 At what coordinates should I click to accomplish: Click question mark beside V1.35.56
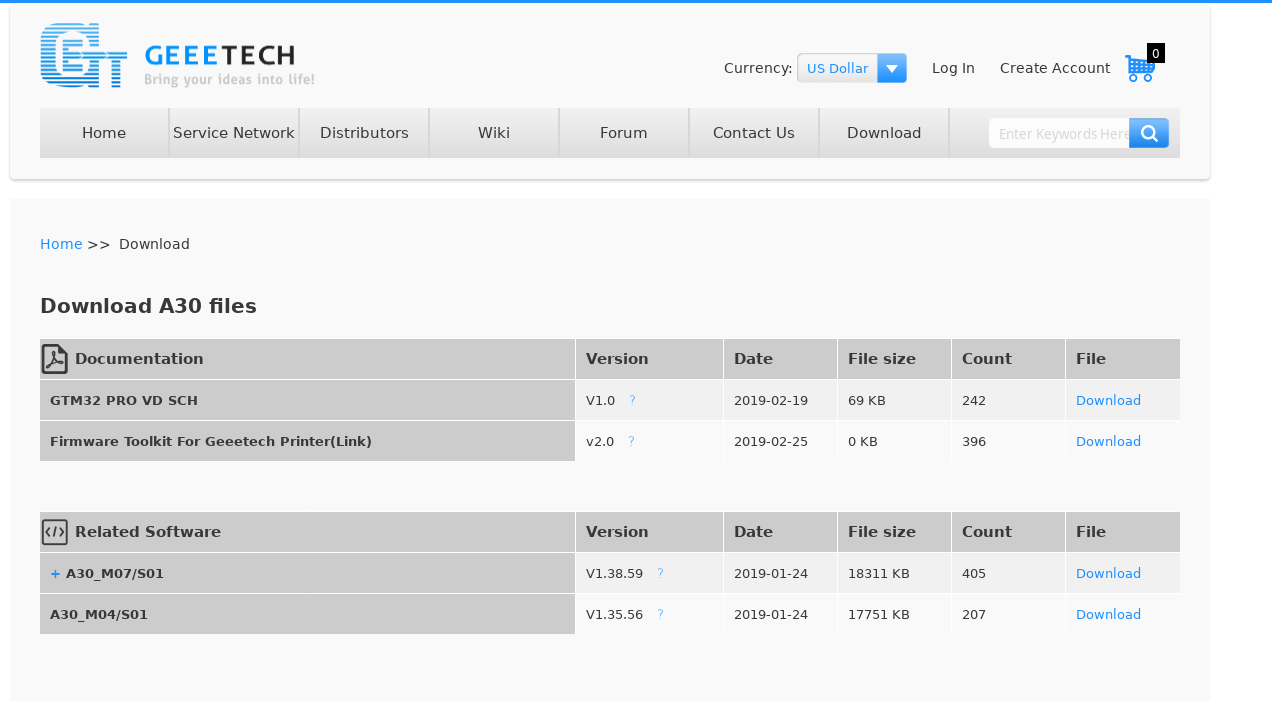(660, 614)
